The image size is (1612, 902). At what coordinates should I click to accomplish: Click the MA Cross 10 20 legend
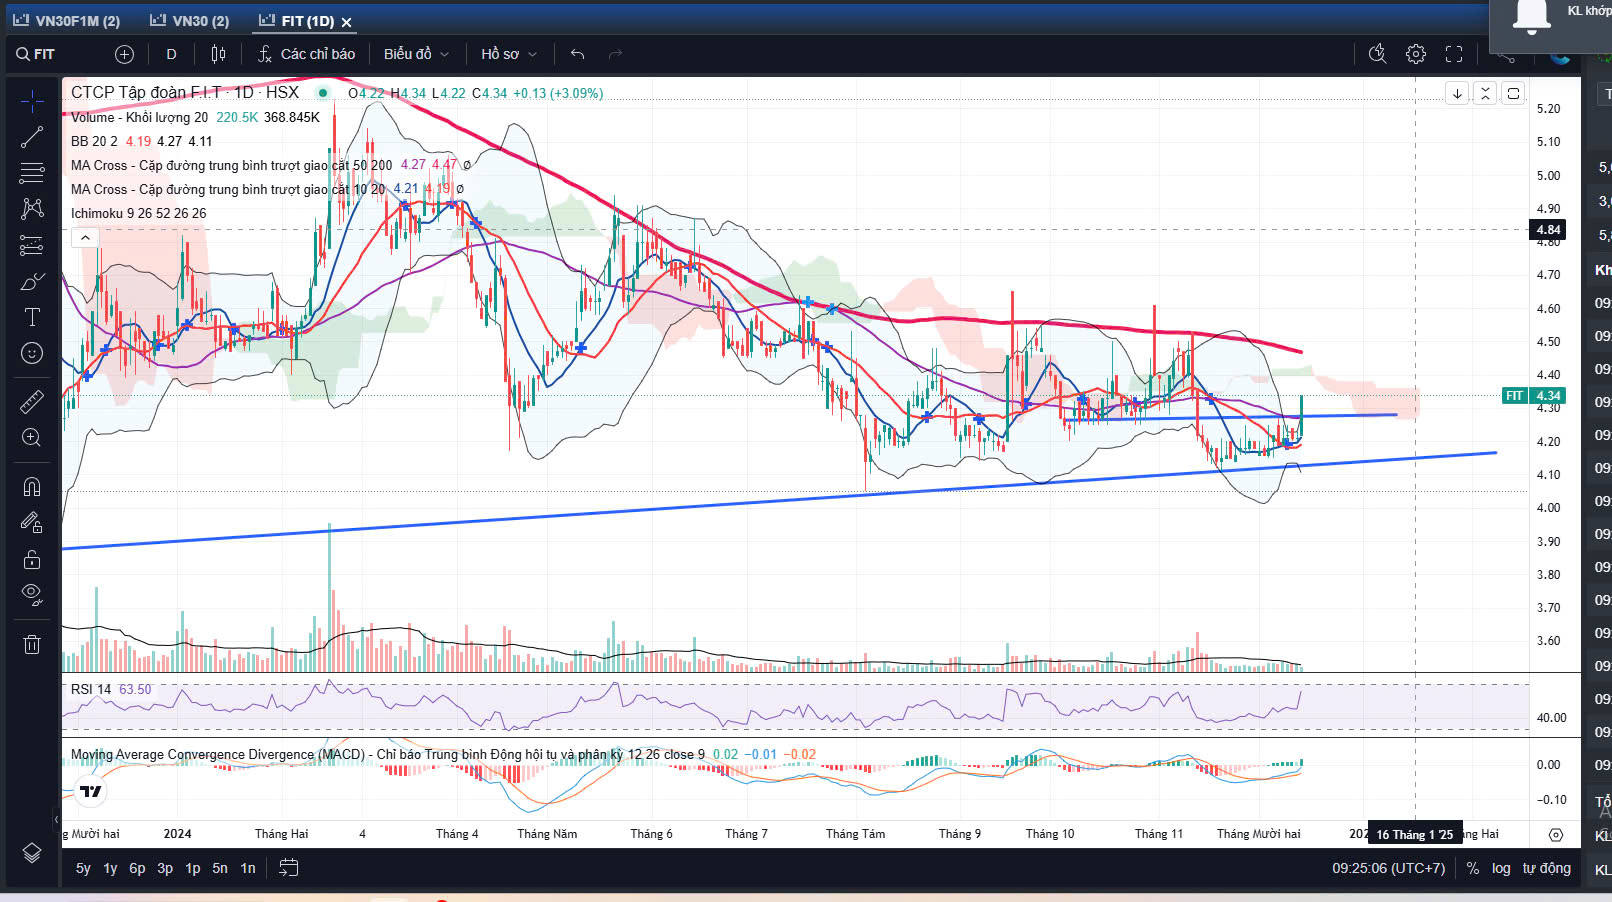pos(228,189)
